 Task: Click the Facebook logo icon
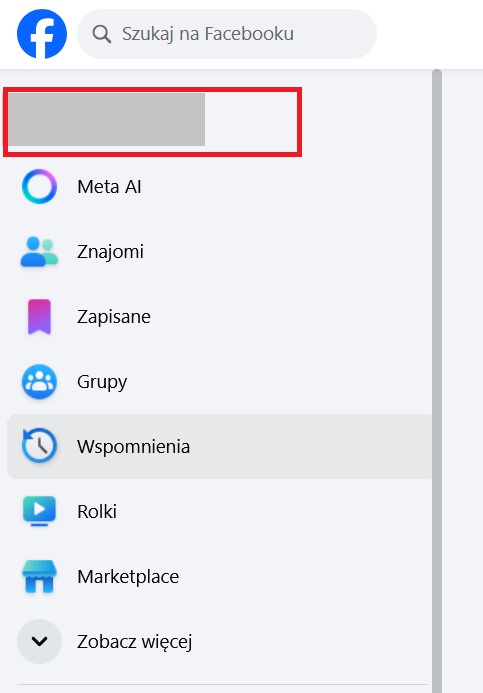click(42, 34)
